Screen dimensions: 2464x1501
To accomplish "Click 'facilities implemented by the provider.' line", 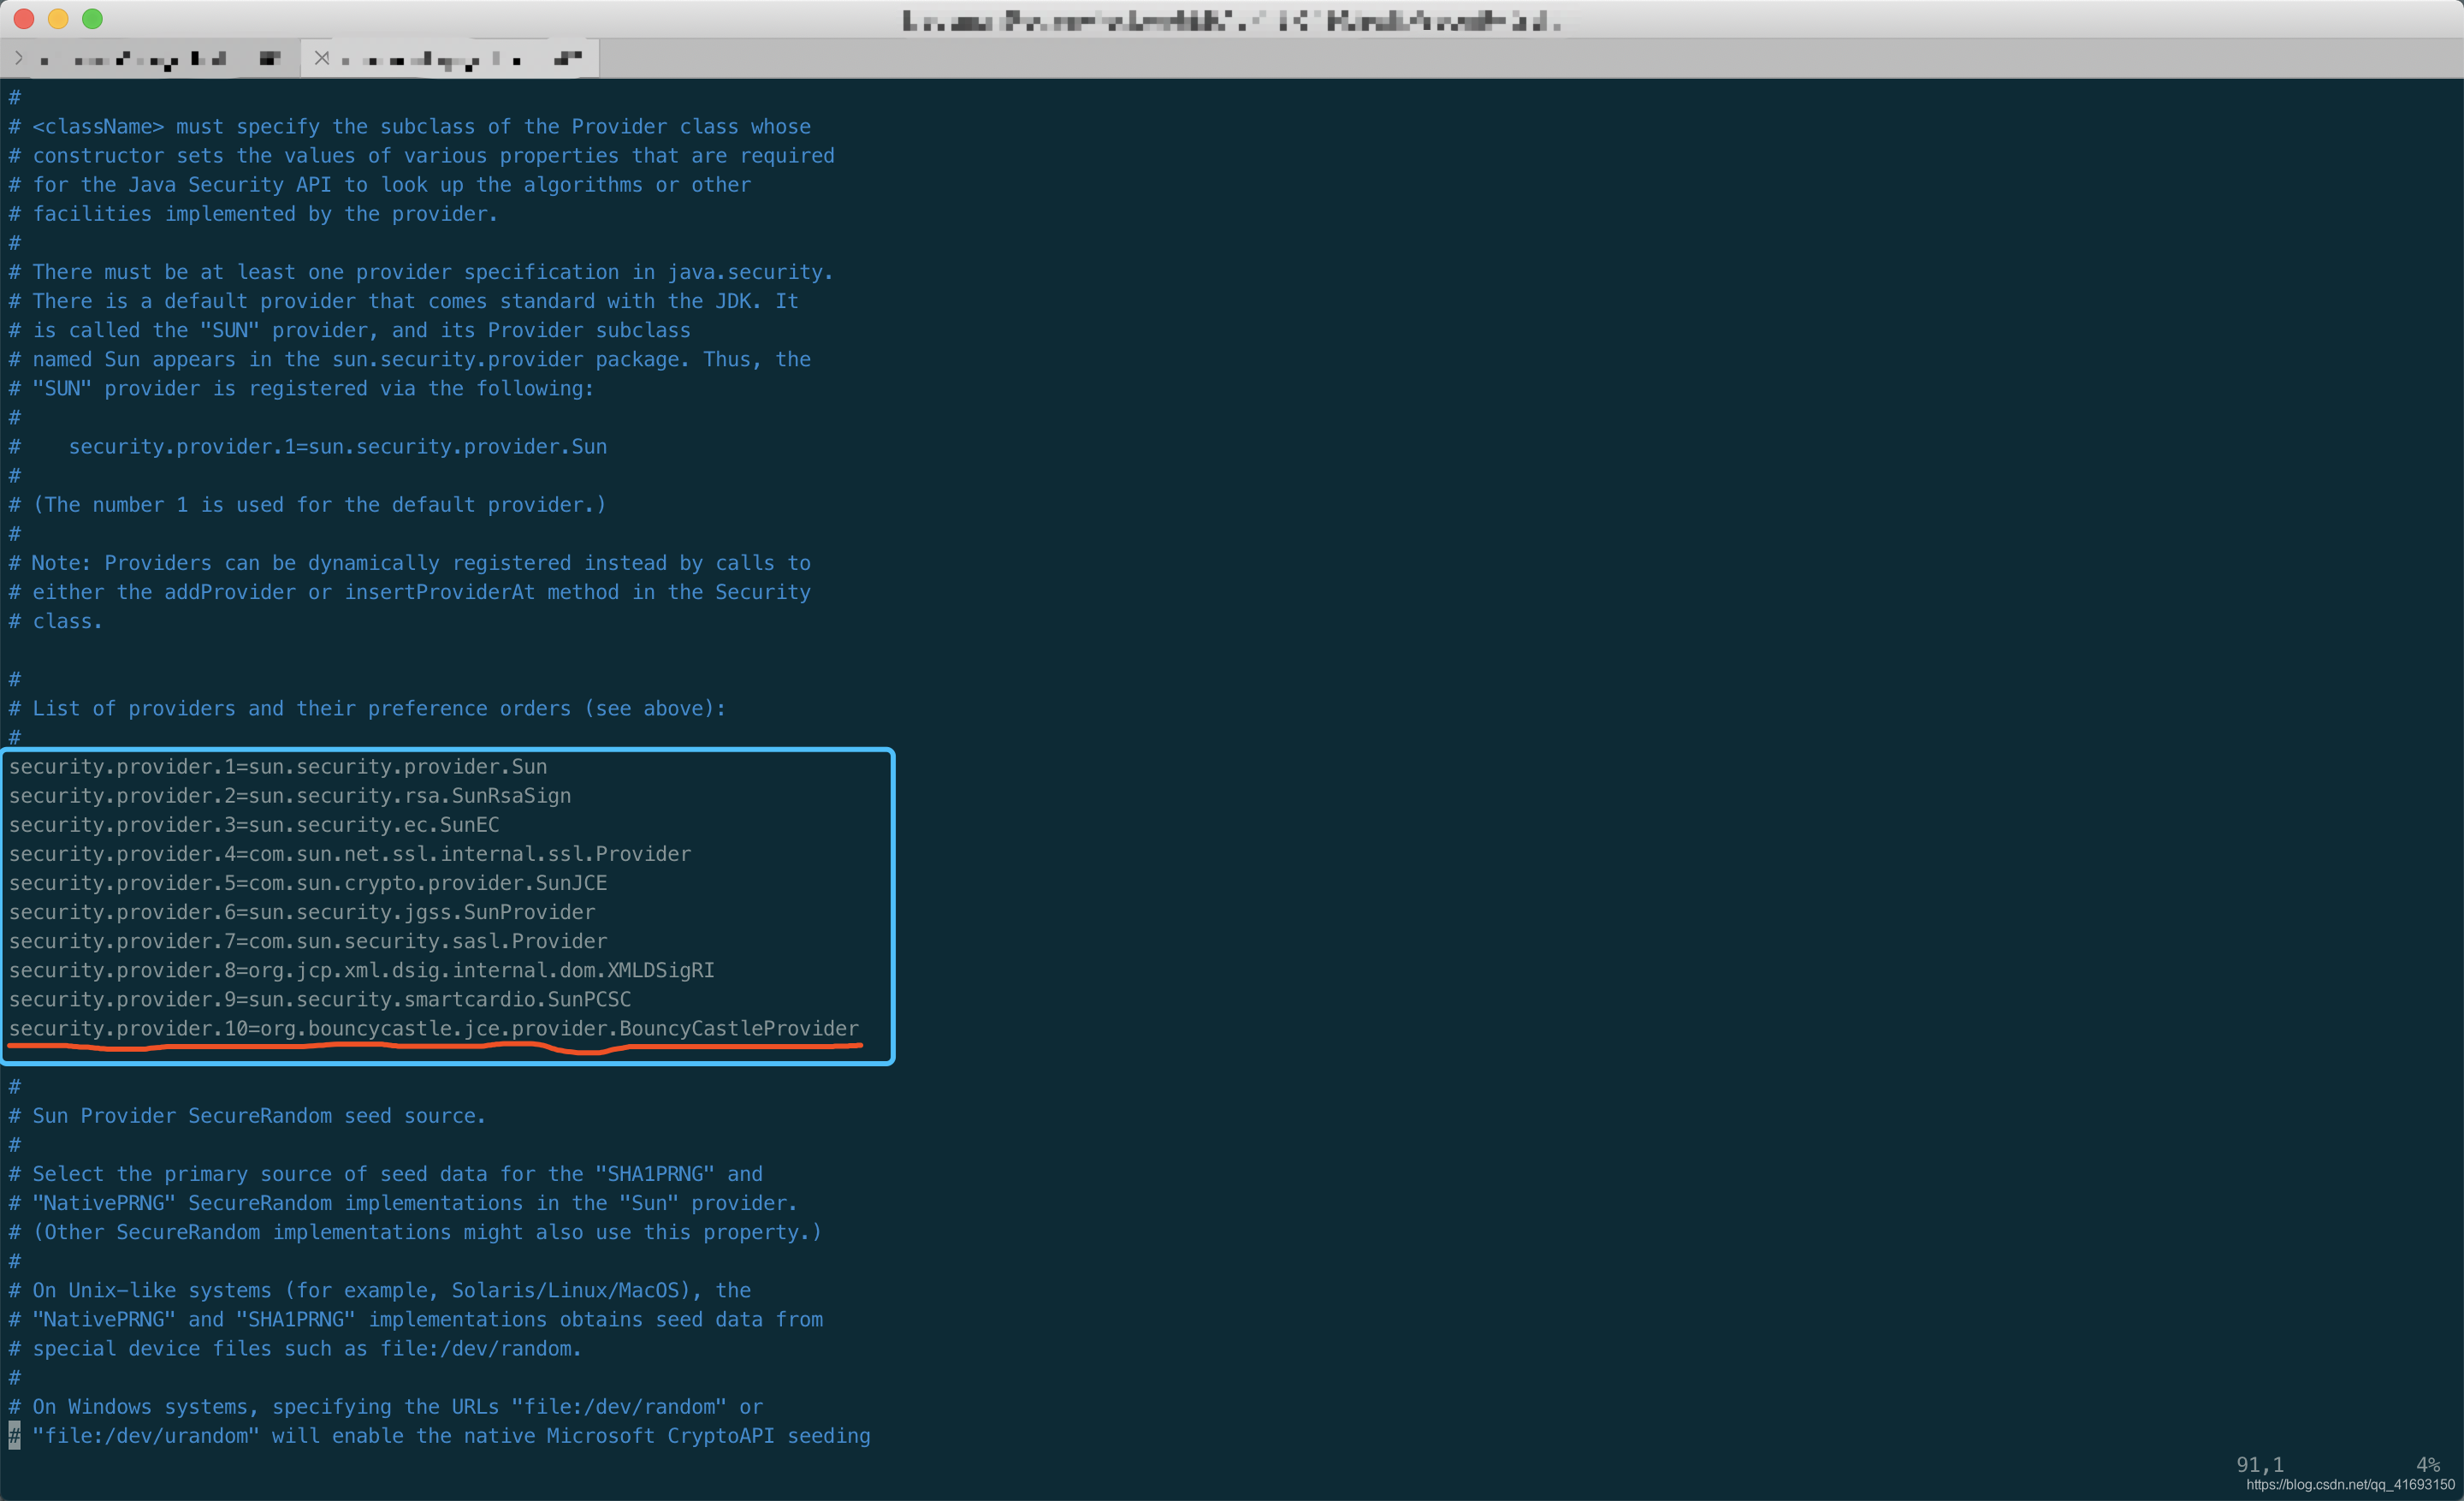I will tap(253, 214).
